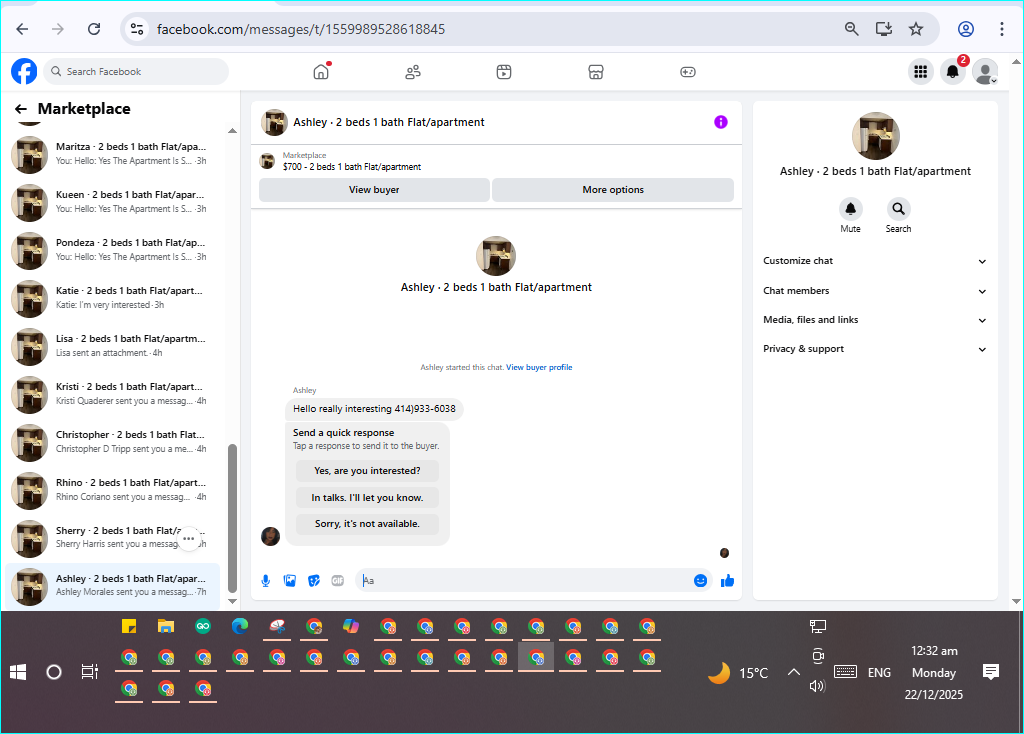The width and height of the screenshot is (1024, 734).
Task: Open Kristi conversation in list
Action: tap(112, 394)
